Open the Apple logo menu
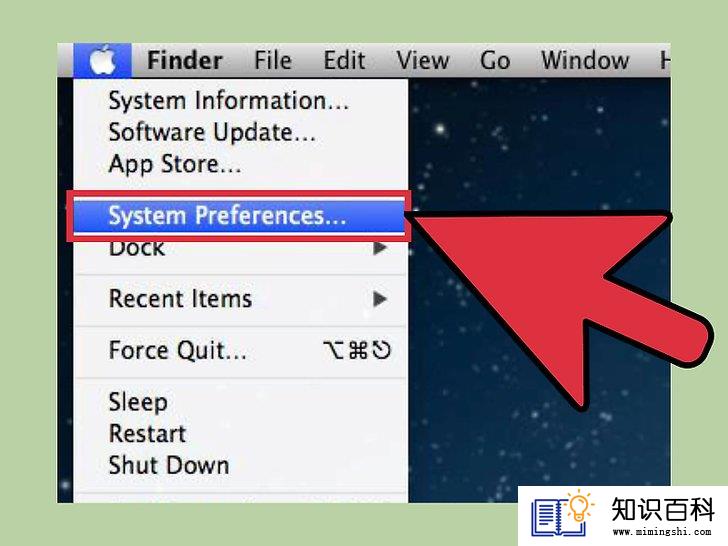728x546 pixels. click(x=102, y=60)
